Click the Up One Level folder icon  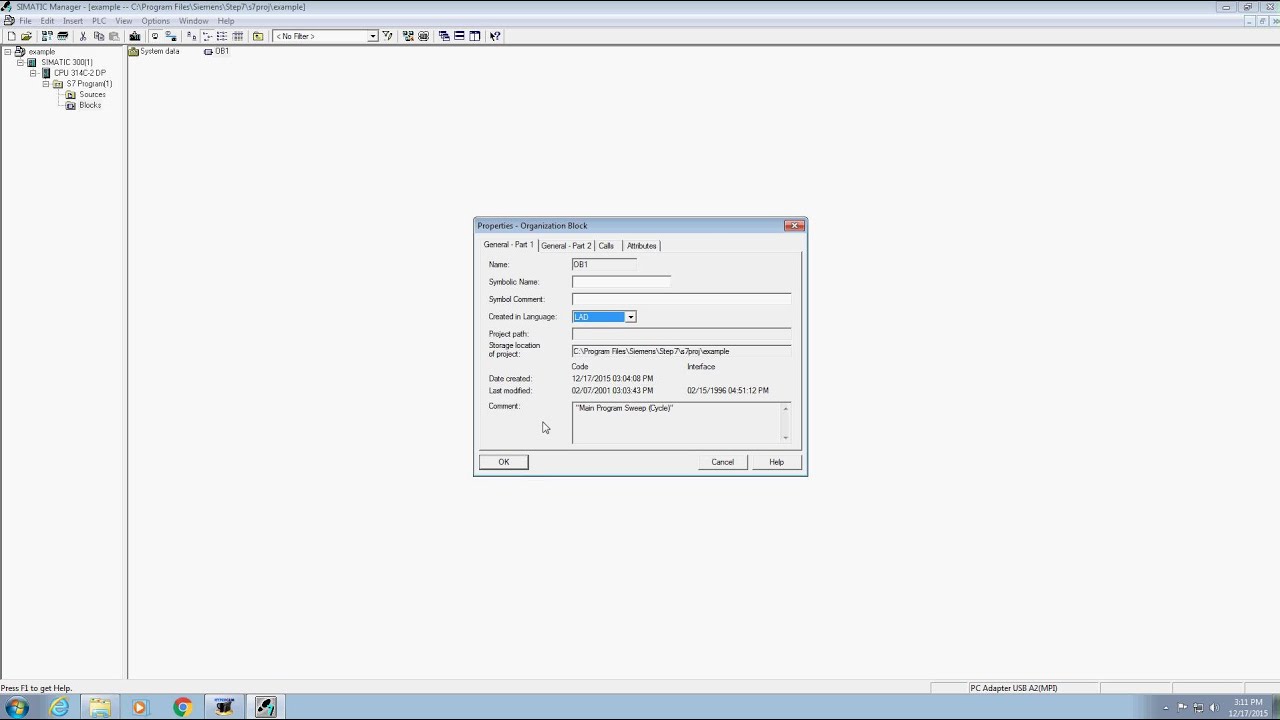tap(258, 36)
